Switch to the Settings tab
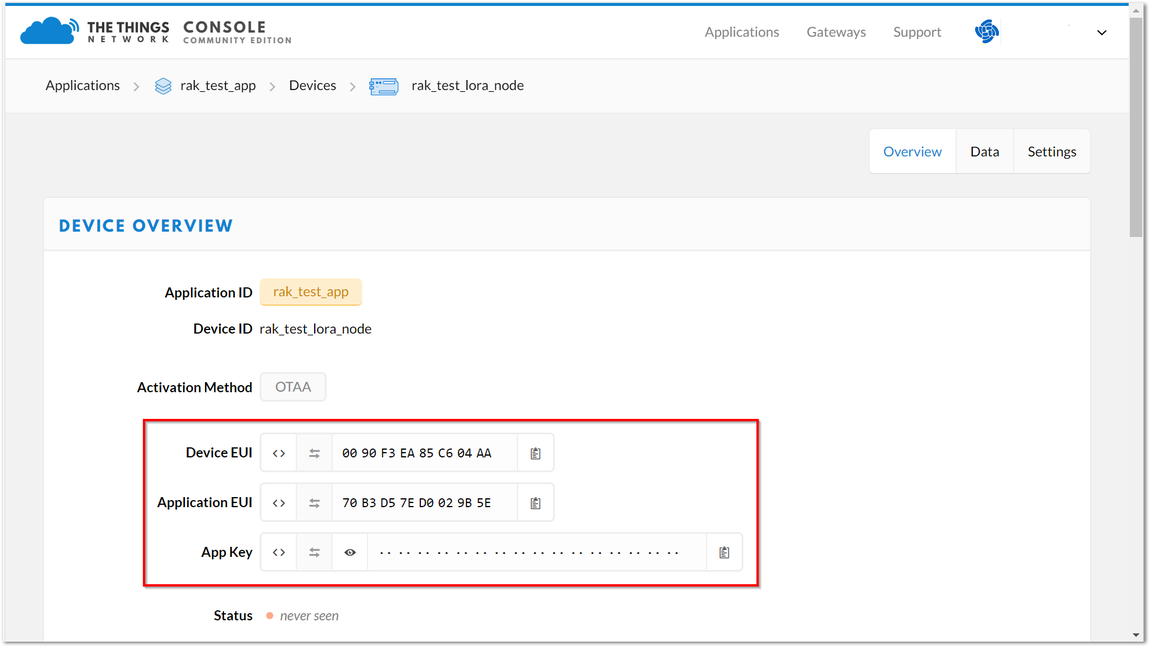The width and height of the screenshot is (1150, 647). click(1052, 151)
